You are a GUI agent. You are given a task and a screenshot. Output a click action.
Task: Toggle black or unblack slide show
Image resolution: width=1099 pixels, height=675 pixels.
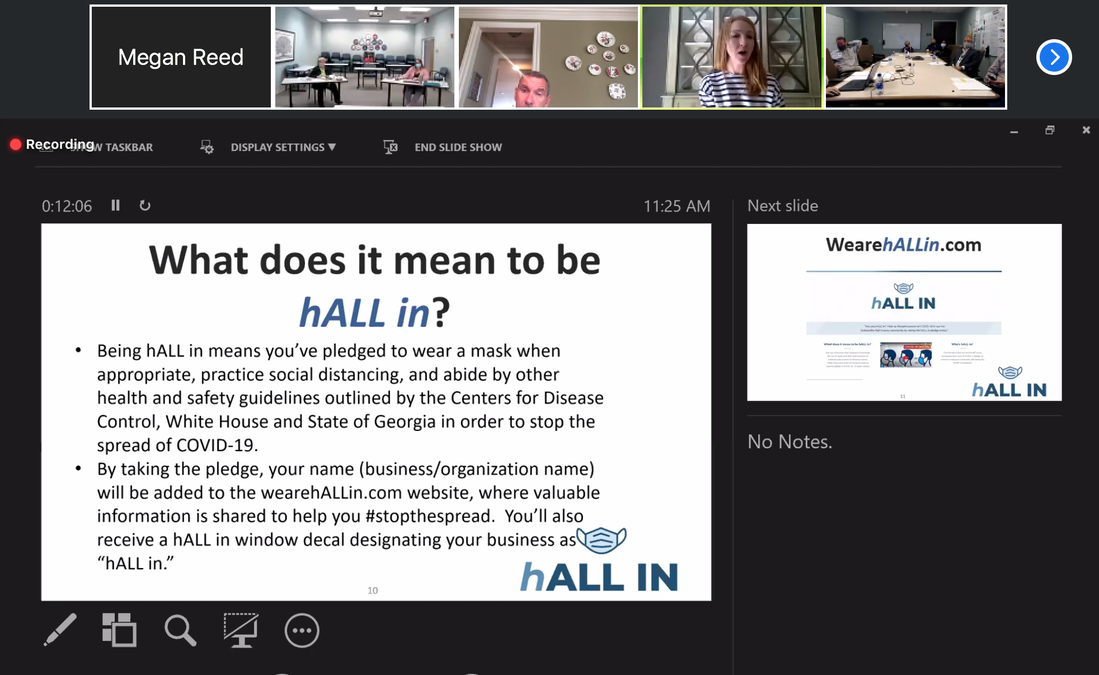click(241, 630)
